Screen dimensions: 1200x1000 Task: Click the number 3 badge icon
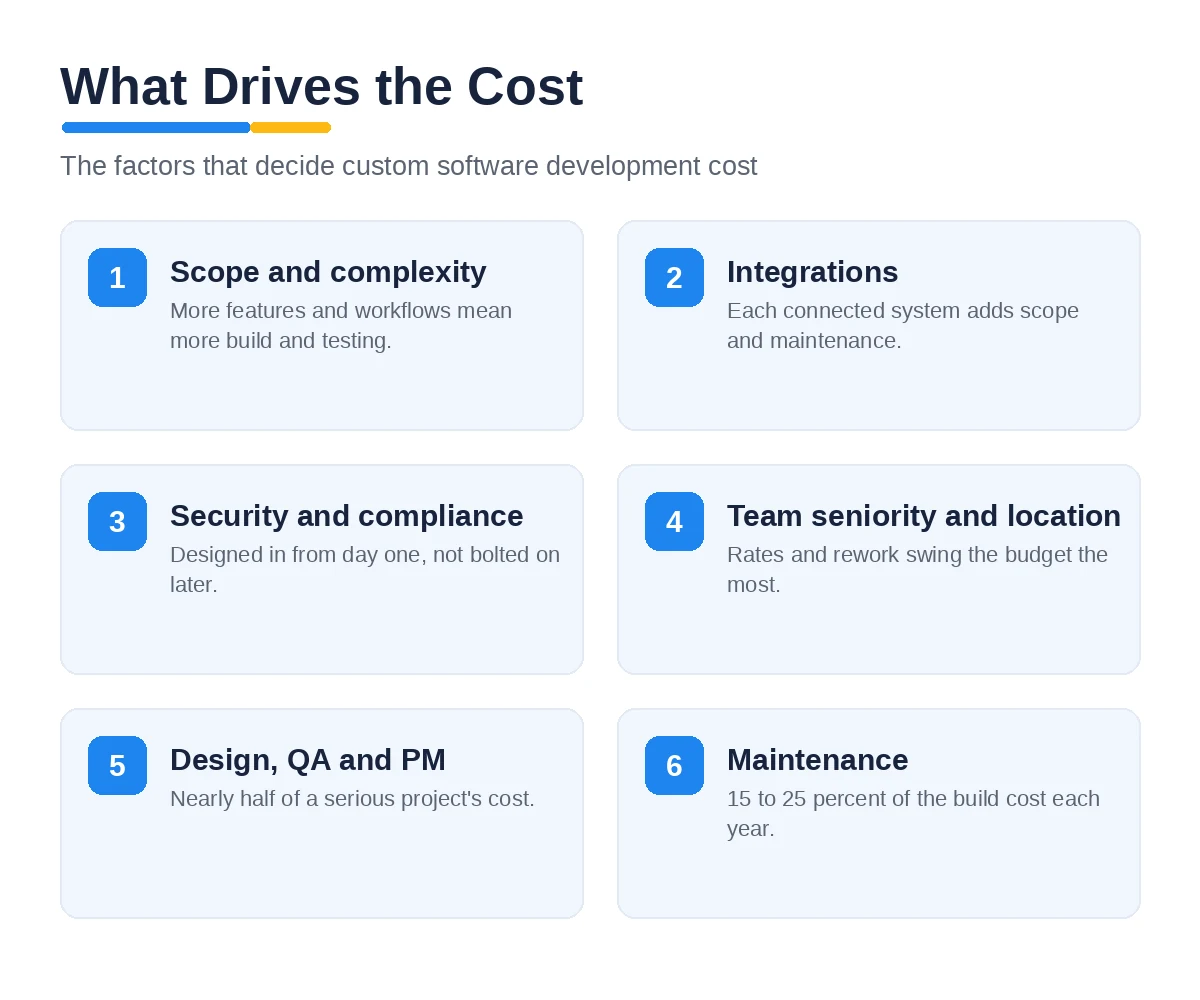(117, 521)
